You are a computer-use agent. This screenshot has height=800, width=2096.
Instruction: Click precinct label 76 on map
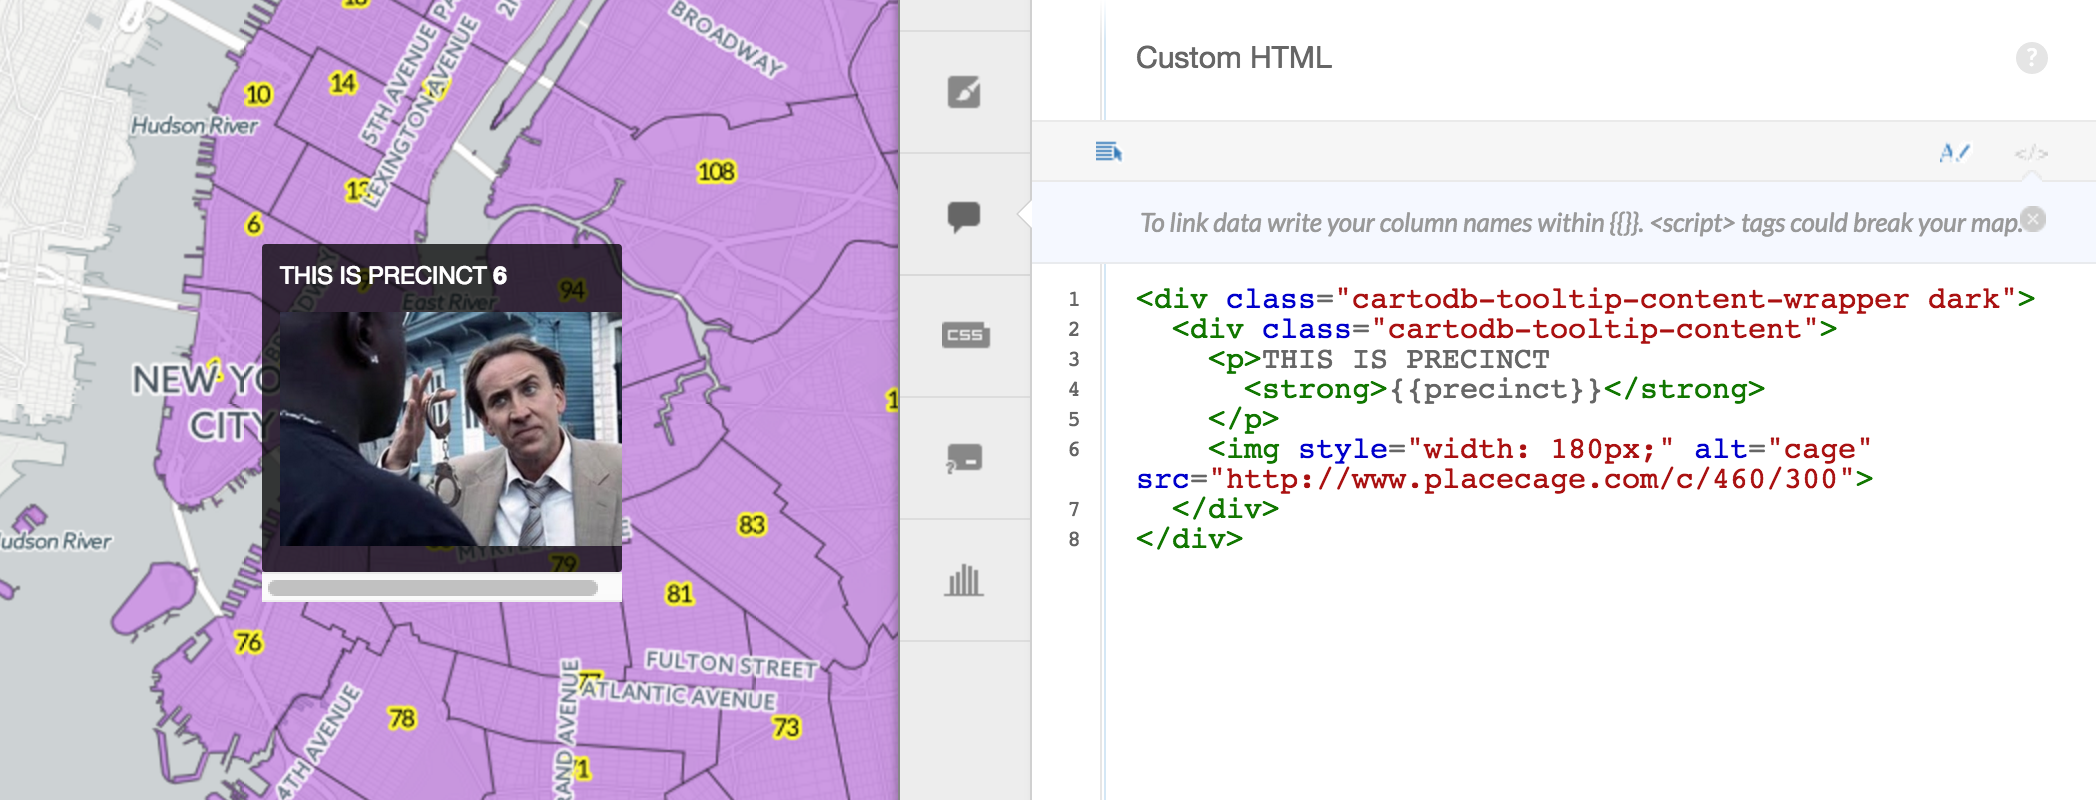pos(249,642)
